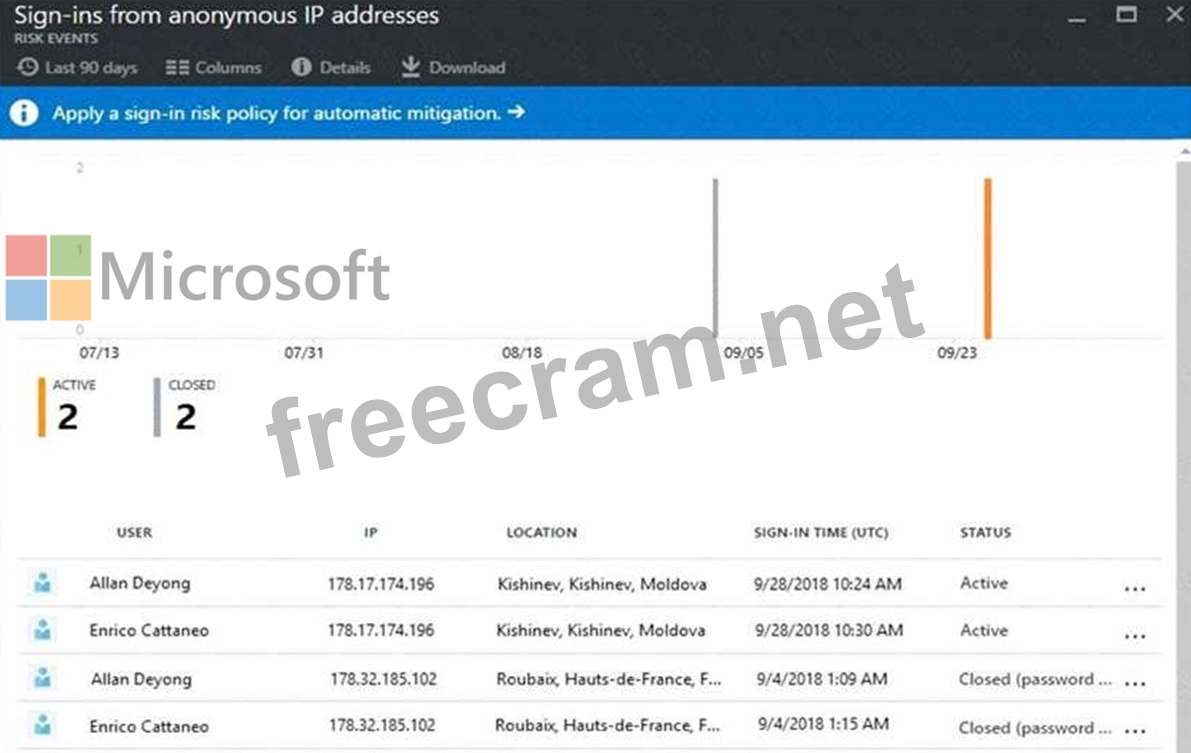Click Kishinev, Moldova location in 10:30 AM row
Screen dimensions: 1191x753
600,631
